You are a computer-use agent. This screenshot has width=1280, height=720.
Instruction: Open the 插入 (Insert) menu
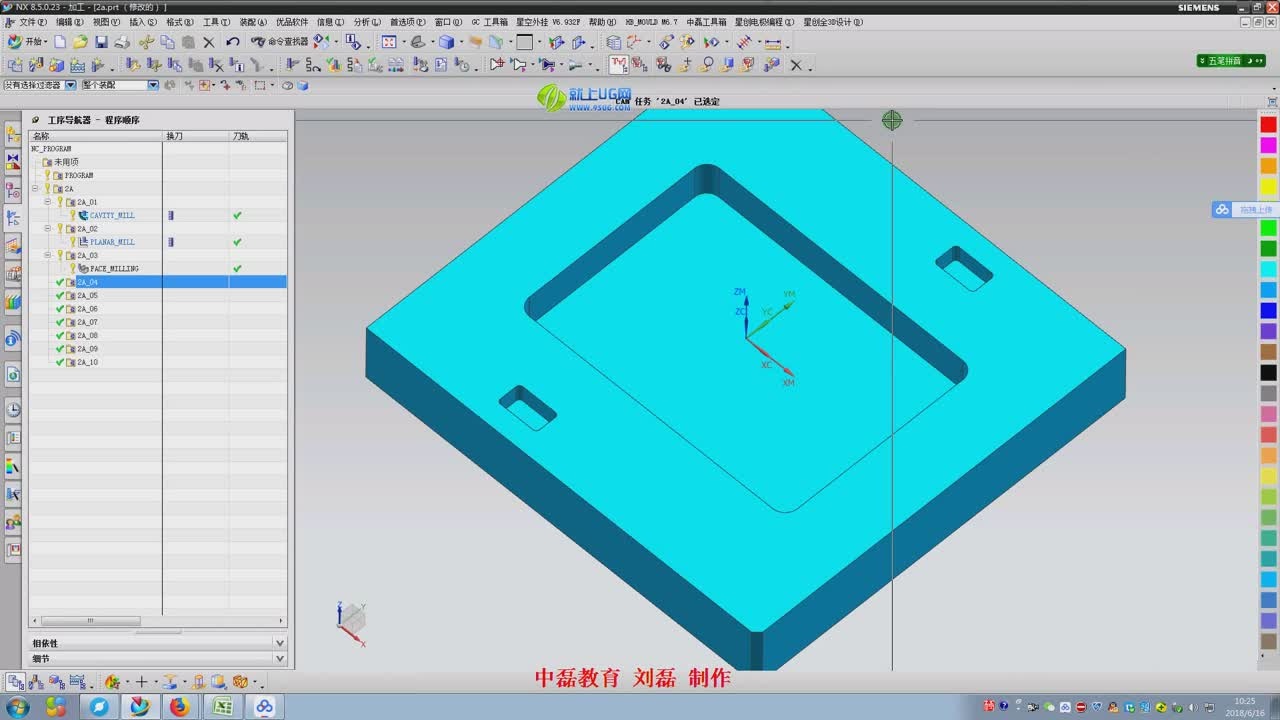click(143, 21)
